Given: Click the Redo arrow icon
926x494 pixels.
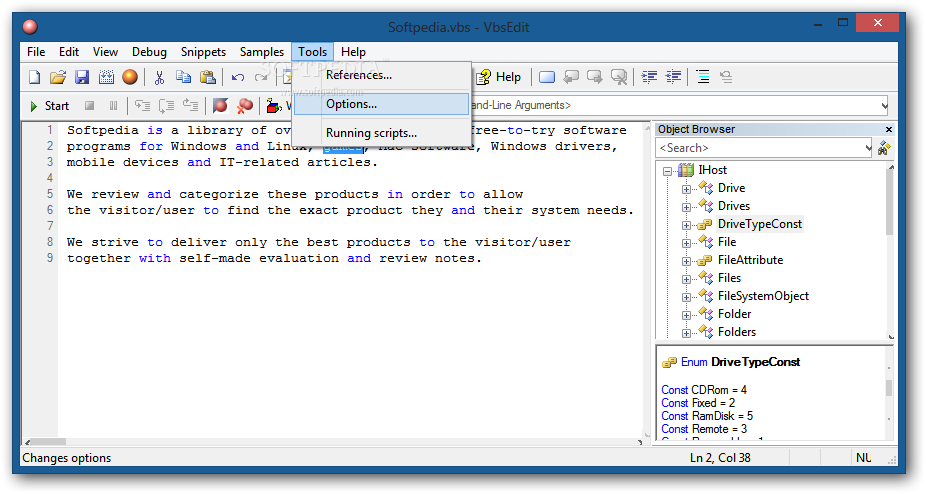Looking at the screenshot, I should click(261, 77).
